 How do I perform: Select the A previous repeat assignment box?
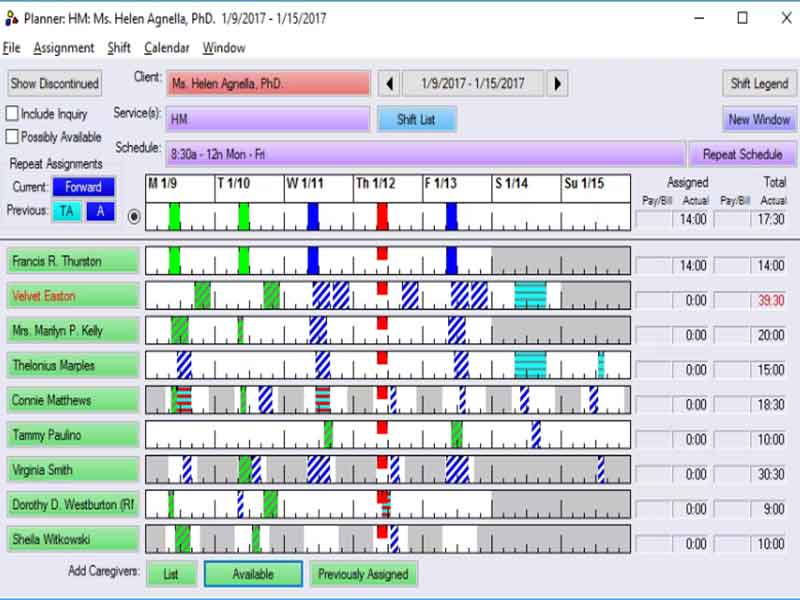(100, 211)
